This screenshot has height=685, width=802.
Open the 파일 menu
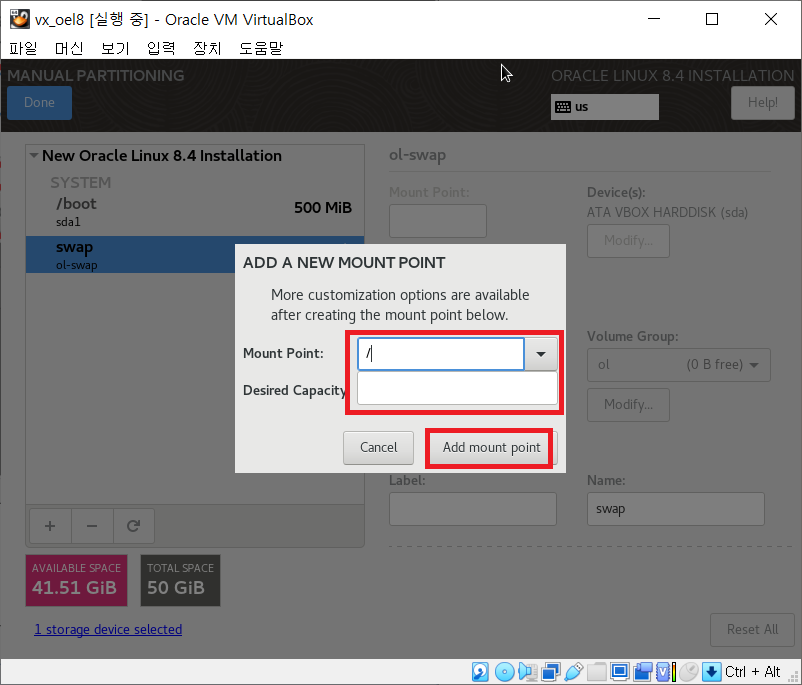23,48
